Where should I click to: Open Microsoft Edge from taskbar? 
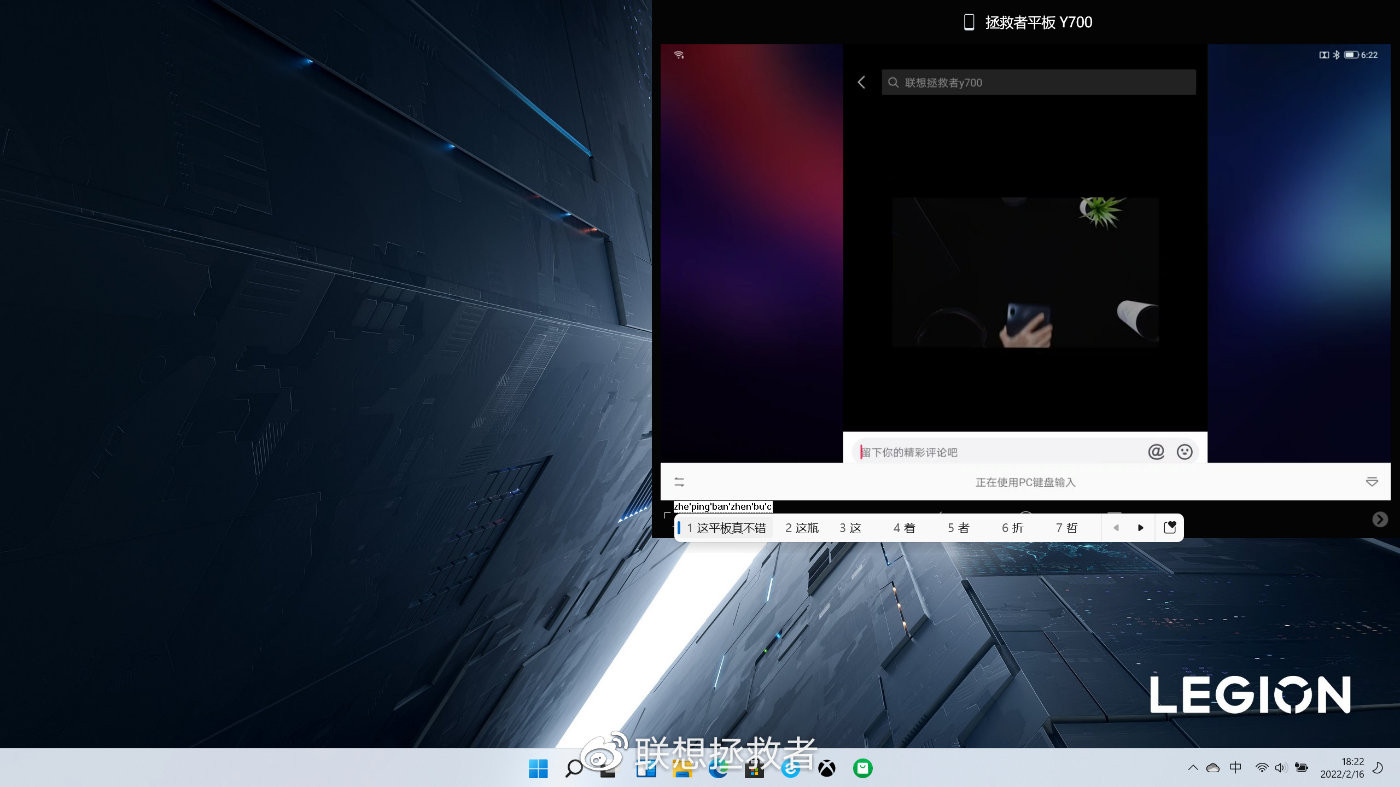(x=718, y=768)
